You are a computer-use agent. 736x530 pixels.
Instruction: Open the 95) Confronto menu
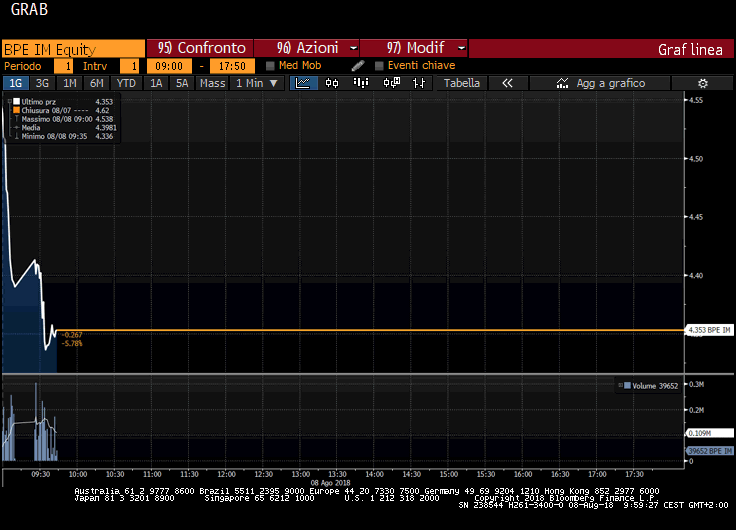pos(200,48)
